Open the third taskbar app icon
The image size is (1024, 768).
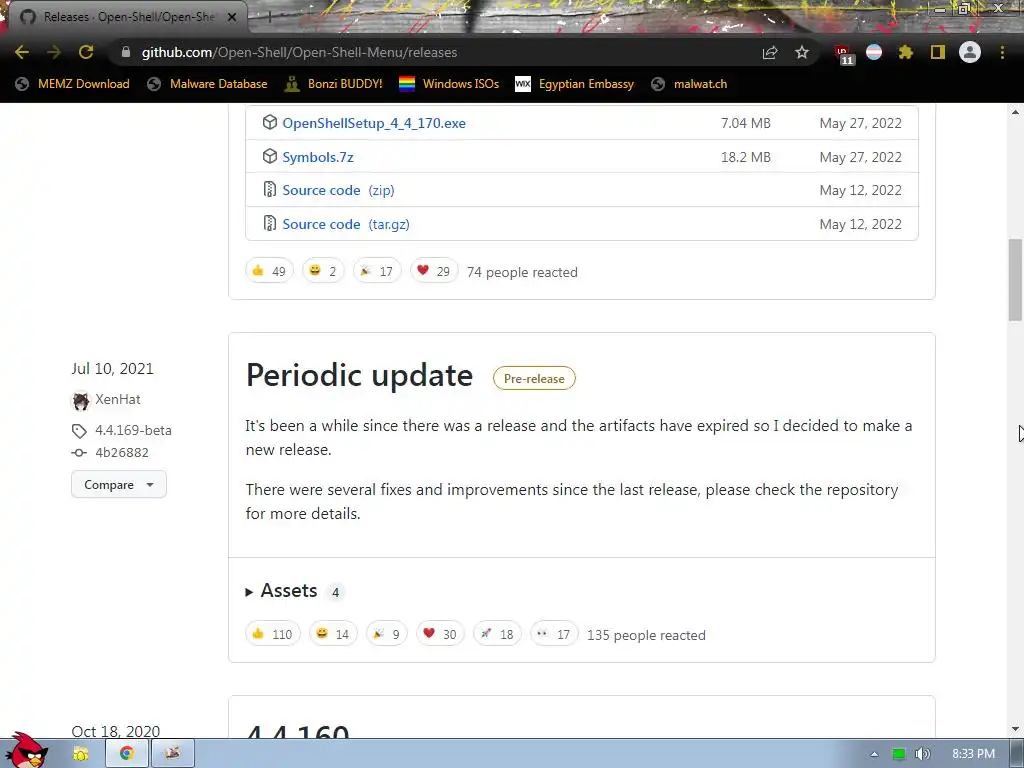tap(172, 754)
